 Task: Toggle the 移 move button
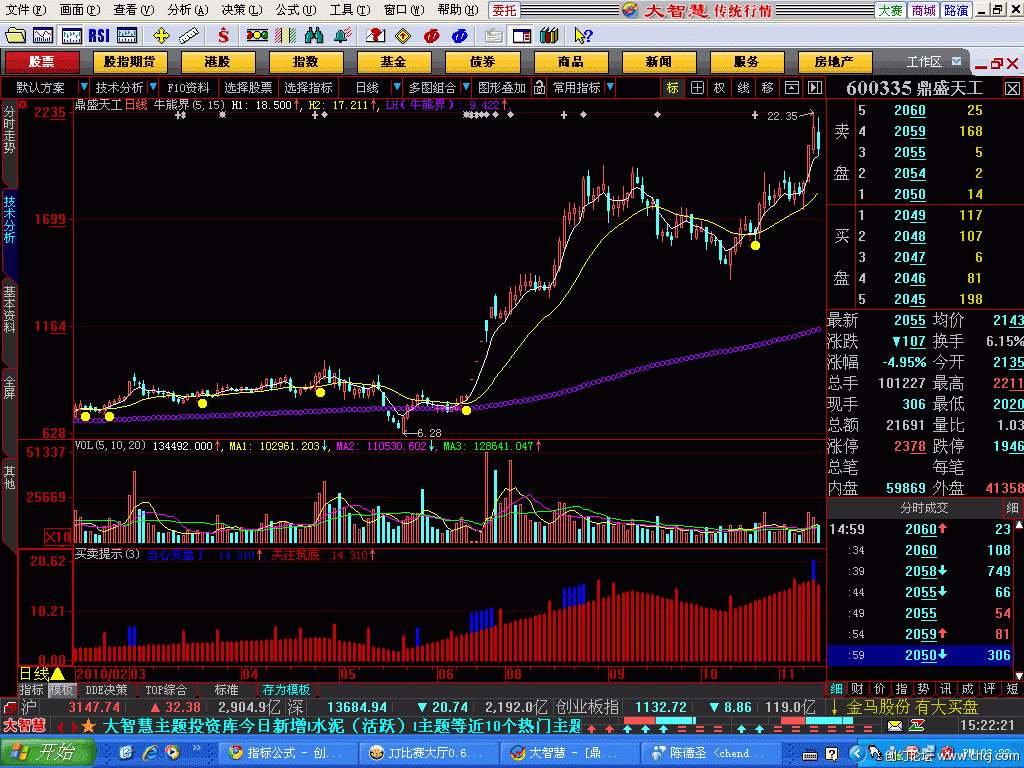pyautogui.click(x=767, y=88)
